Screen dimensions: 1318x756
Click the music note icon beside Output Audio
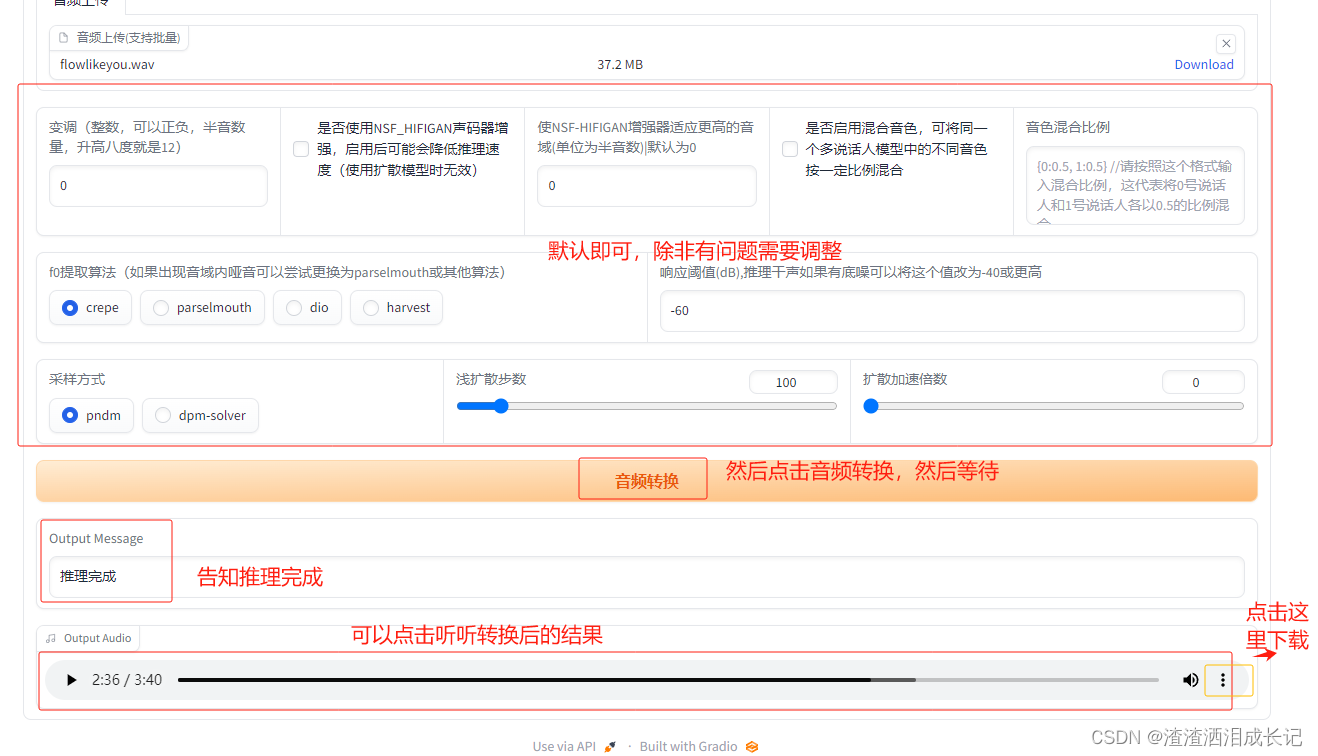(x=51, y=638)
